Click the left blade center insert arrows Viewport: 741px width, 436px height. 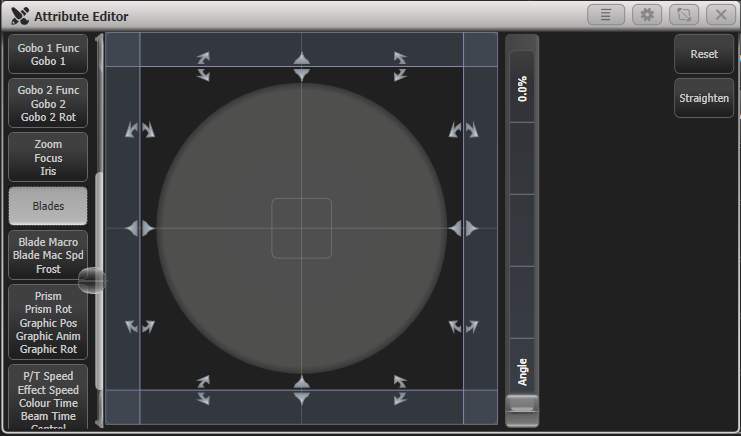[140, 229]
